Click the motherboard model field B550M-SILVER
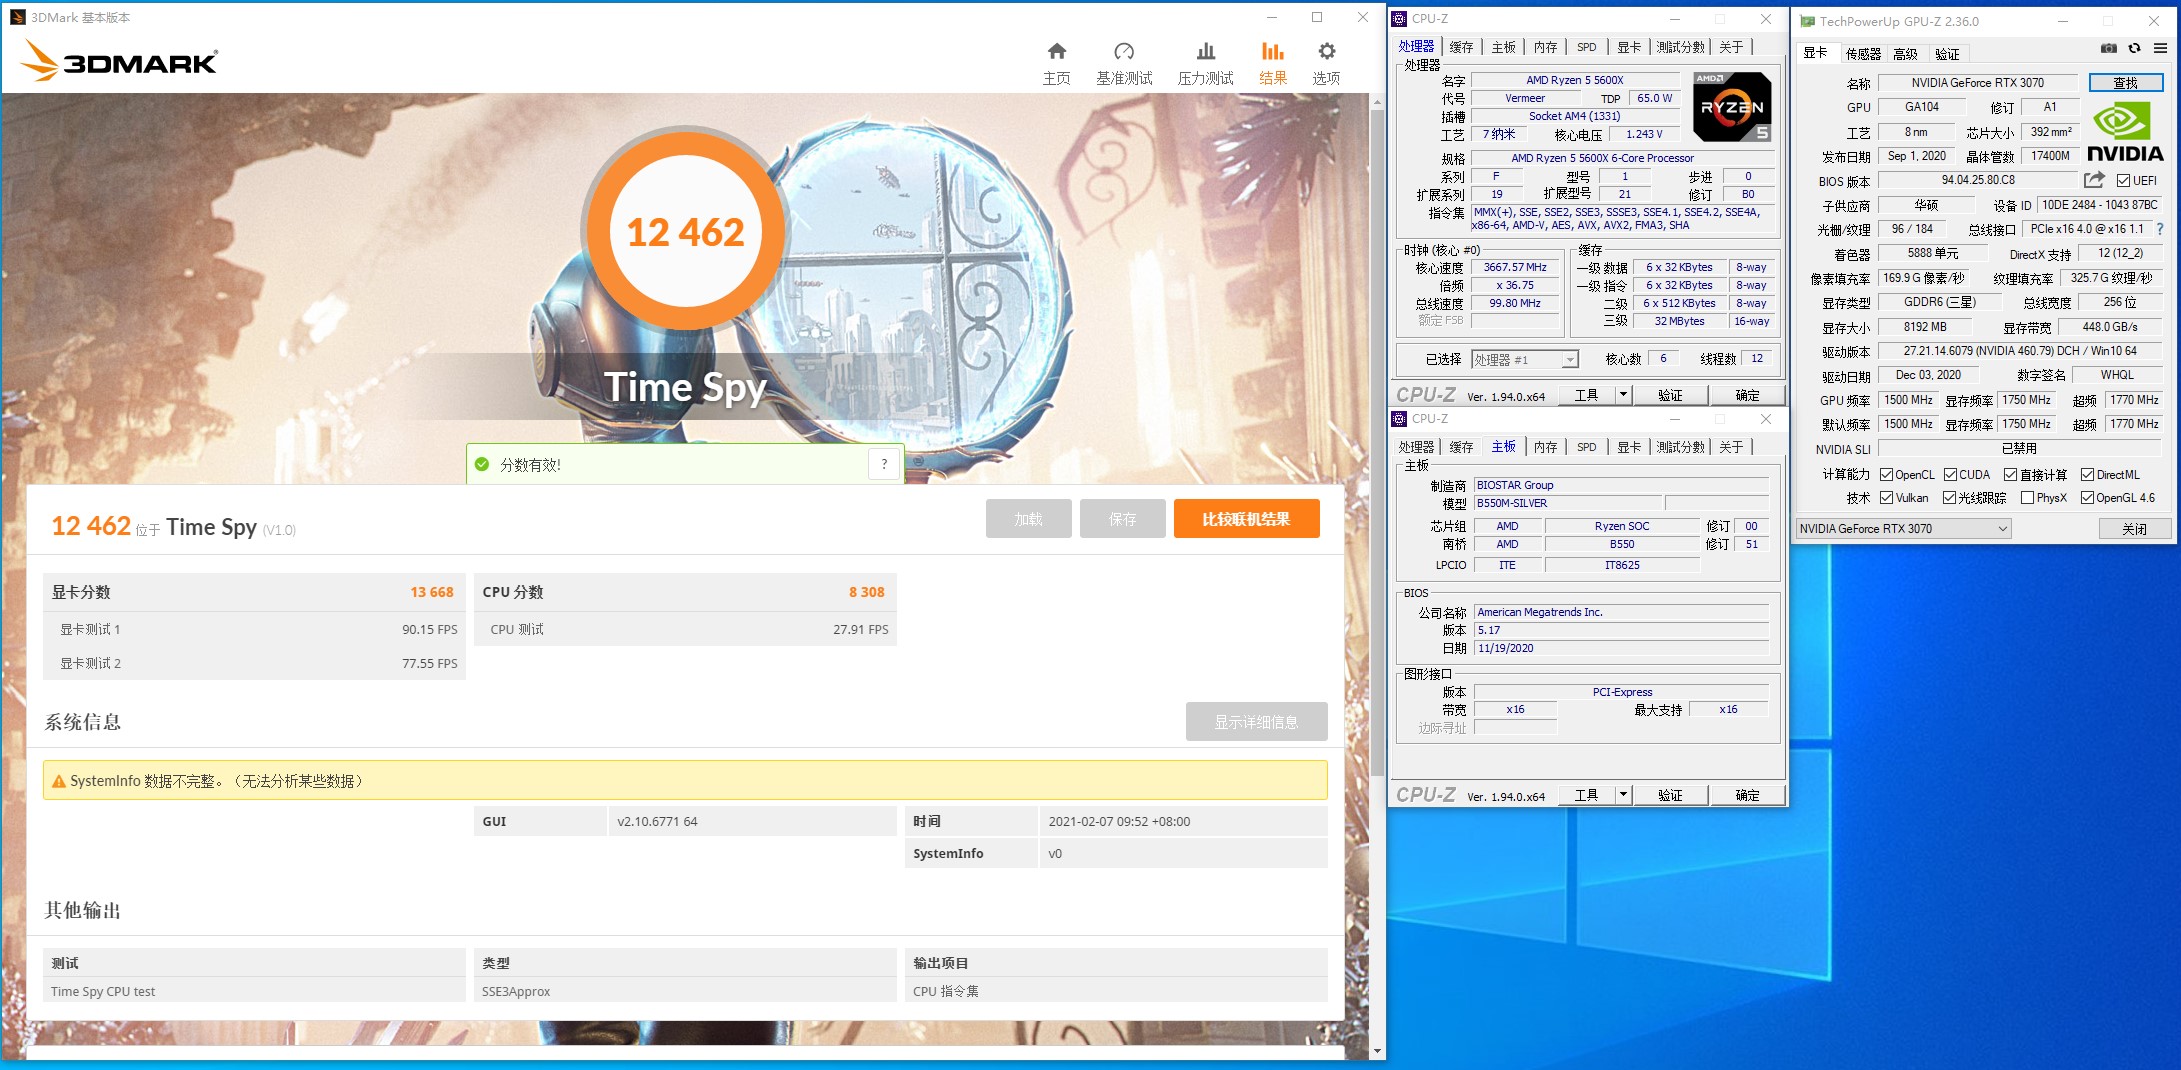2181x1070 pixels. [1567, 503]
